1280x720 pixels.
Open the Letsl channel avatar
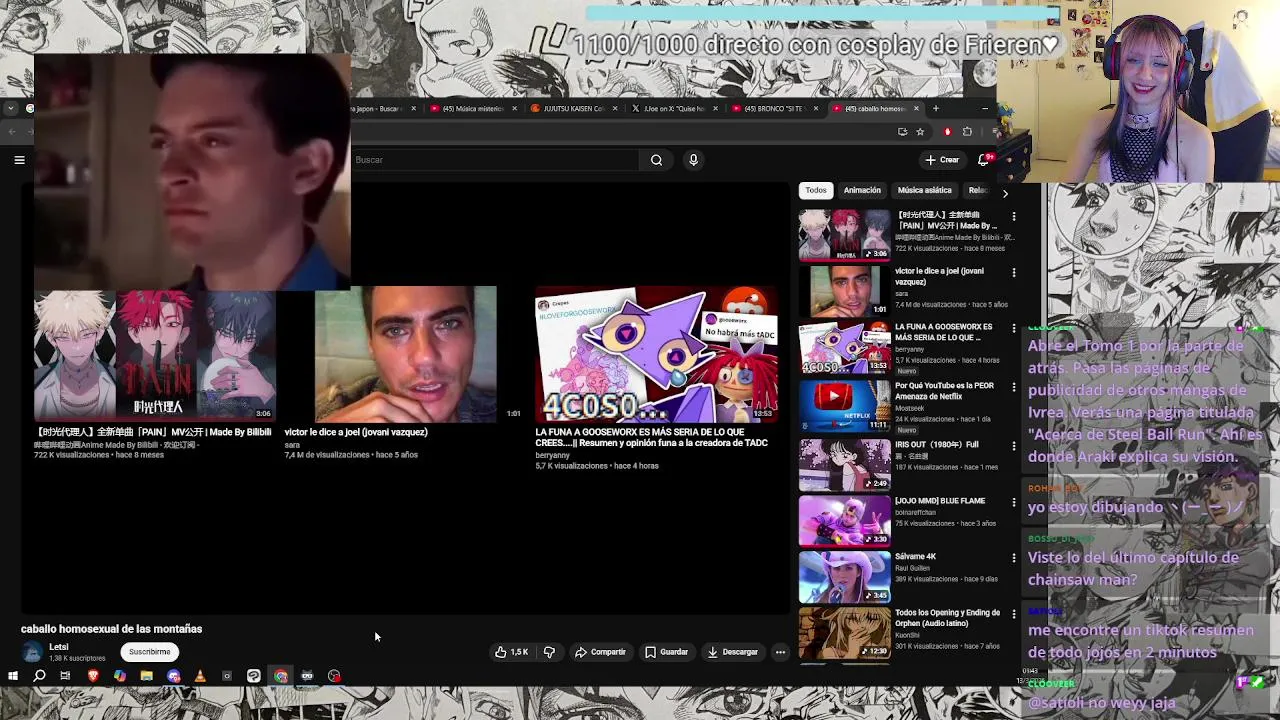click(x=32, y=652)
